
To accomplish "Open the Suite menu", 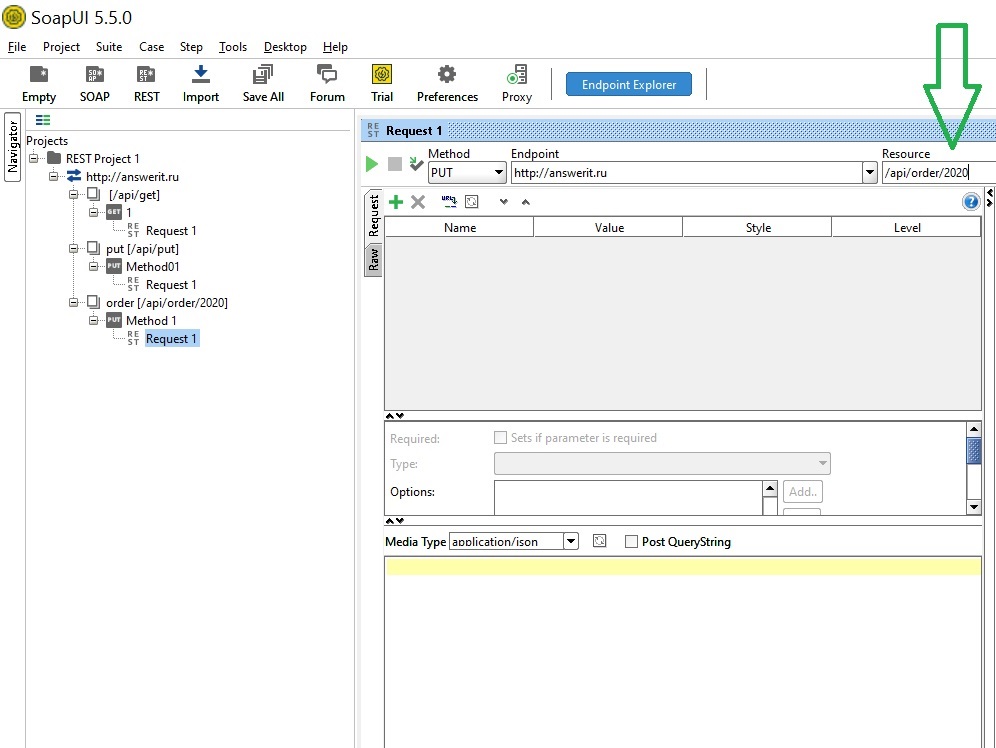I will pyautogui.click(x=109, y=47).
